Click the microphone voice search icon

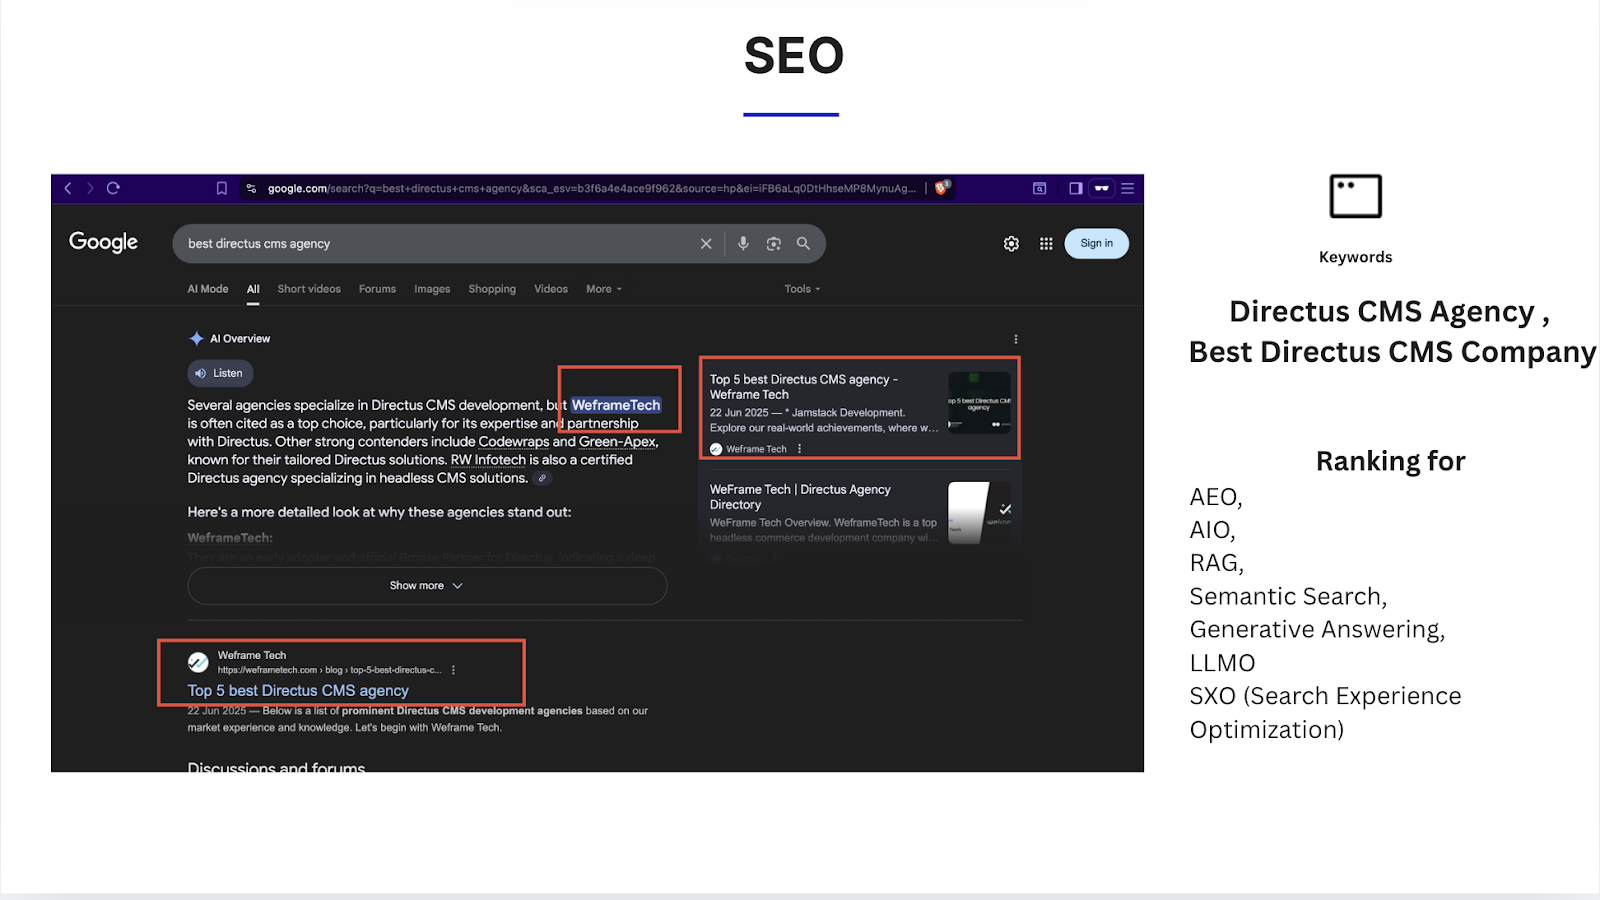pyautogui.click(x=742, y=243)
